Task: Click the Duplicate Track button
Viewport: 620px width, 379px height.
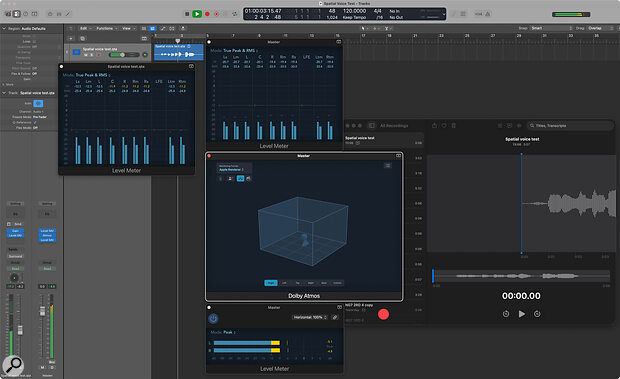Action: (82, 38)
